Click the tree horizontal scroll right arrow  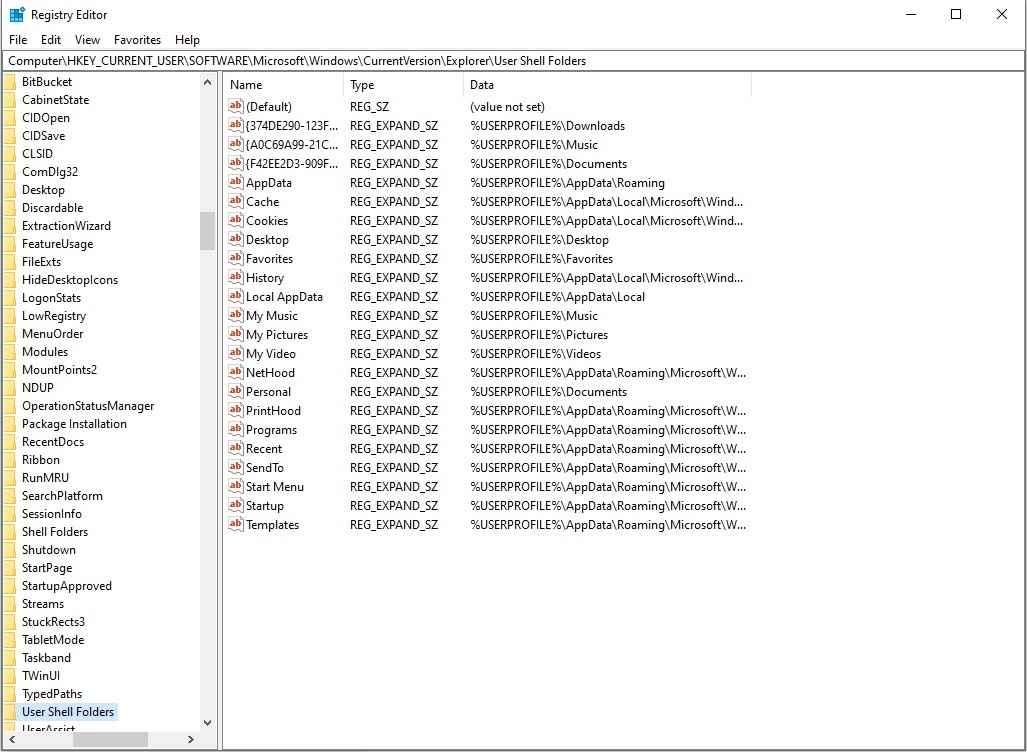191,740
